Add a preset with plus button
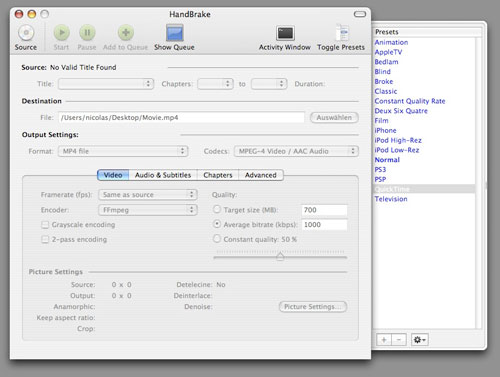Viewport: 500px width, 377px height. coord(384,340)
